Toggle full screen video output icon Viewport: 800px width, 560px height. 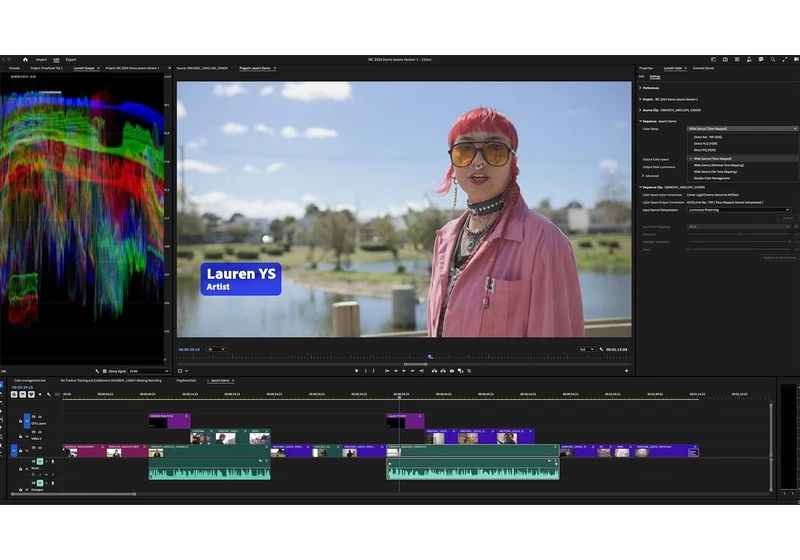(x=784, y=60)
